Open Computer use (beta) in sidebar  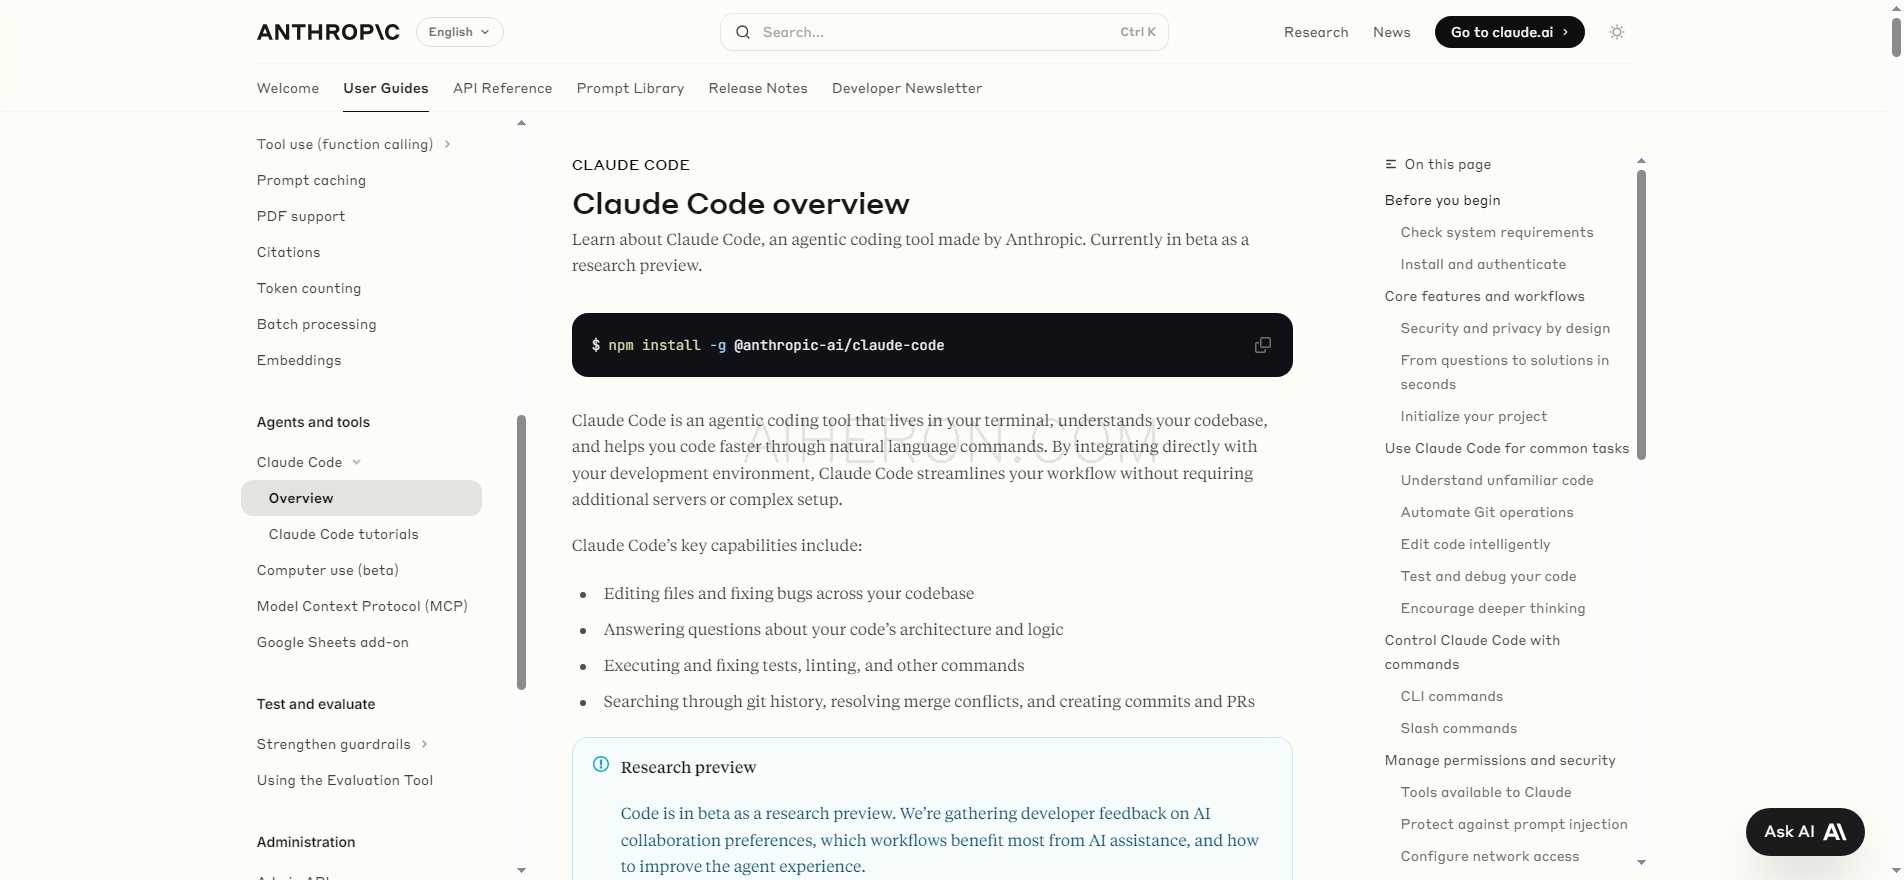click(328, 570)
